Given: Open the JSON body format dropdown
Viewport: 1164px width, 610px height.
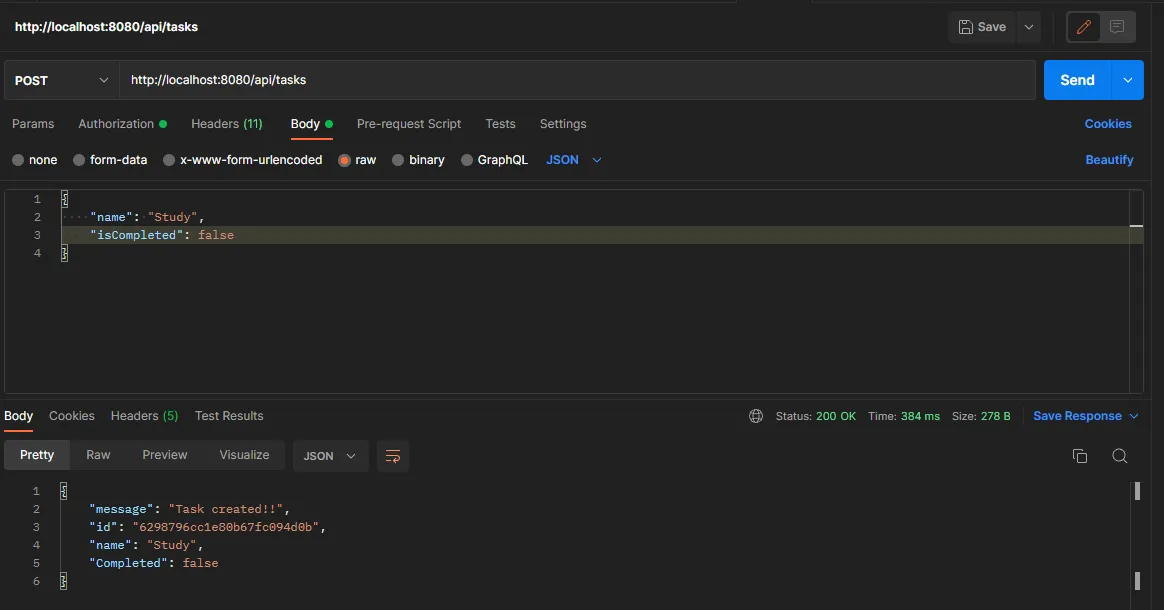Looking at the screenshot, I should coord(574,160).
